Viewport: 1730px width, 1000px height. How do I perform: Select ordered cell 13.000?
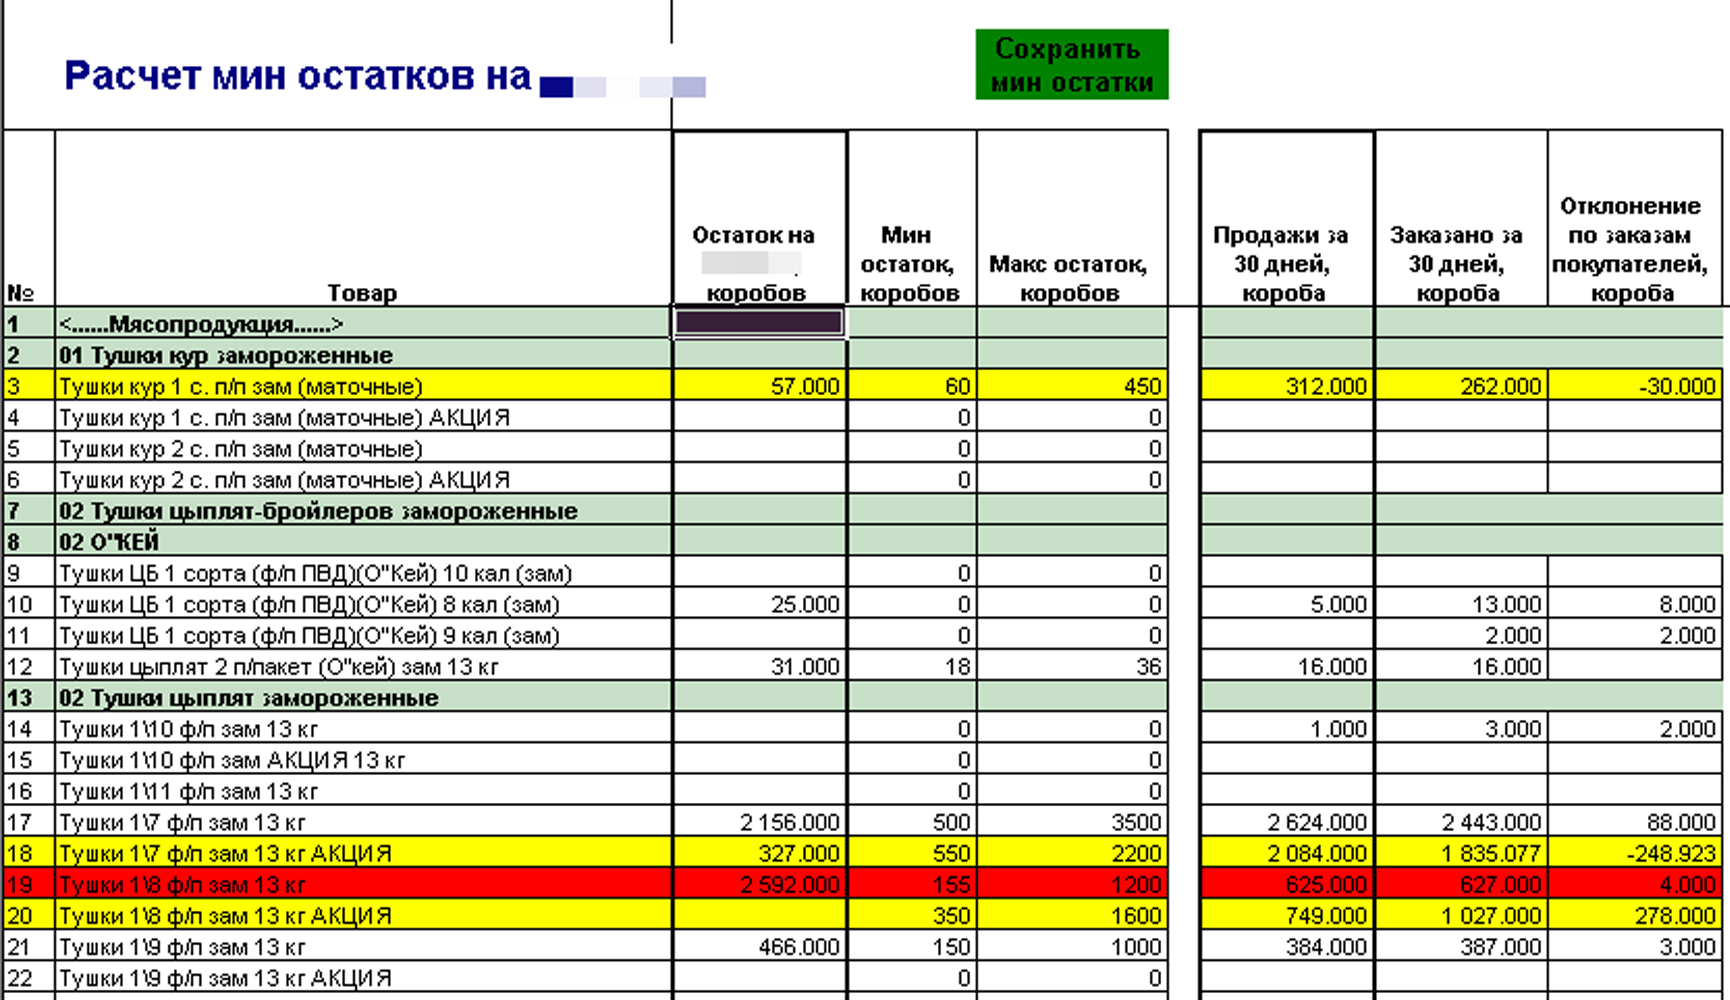(x=1461, y=604)
